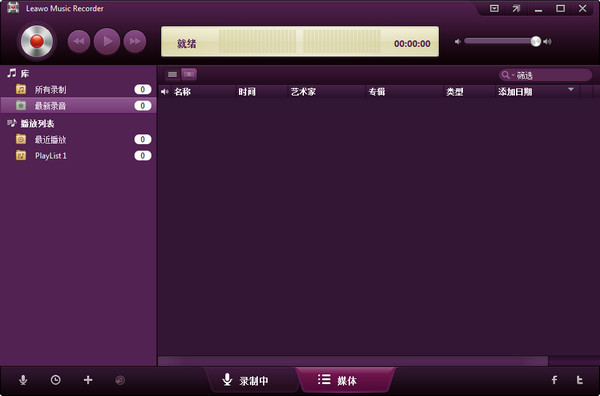Click the 库 section header

(x=18, y=73)
